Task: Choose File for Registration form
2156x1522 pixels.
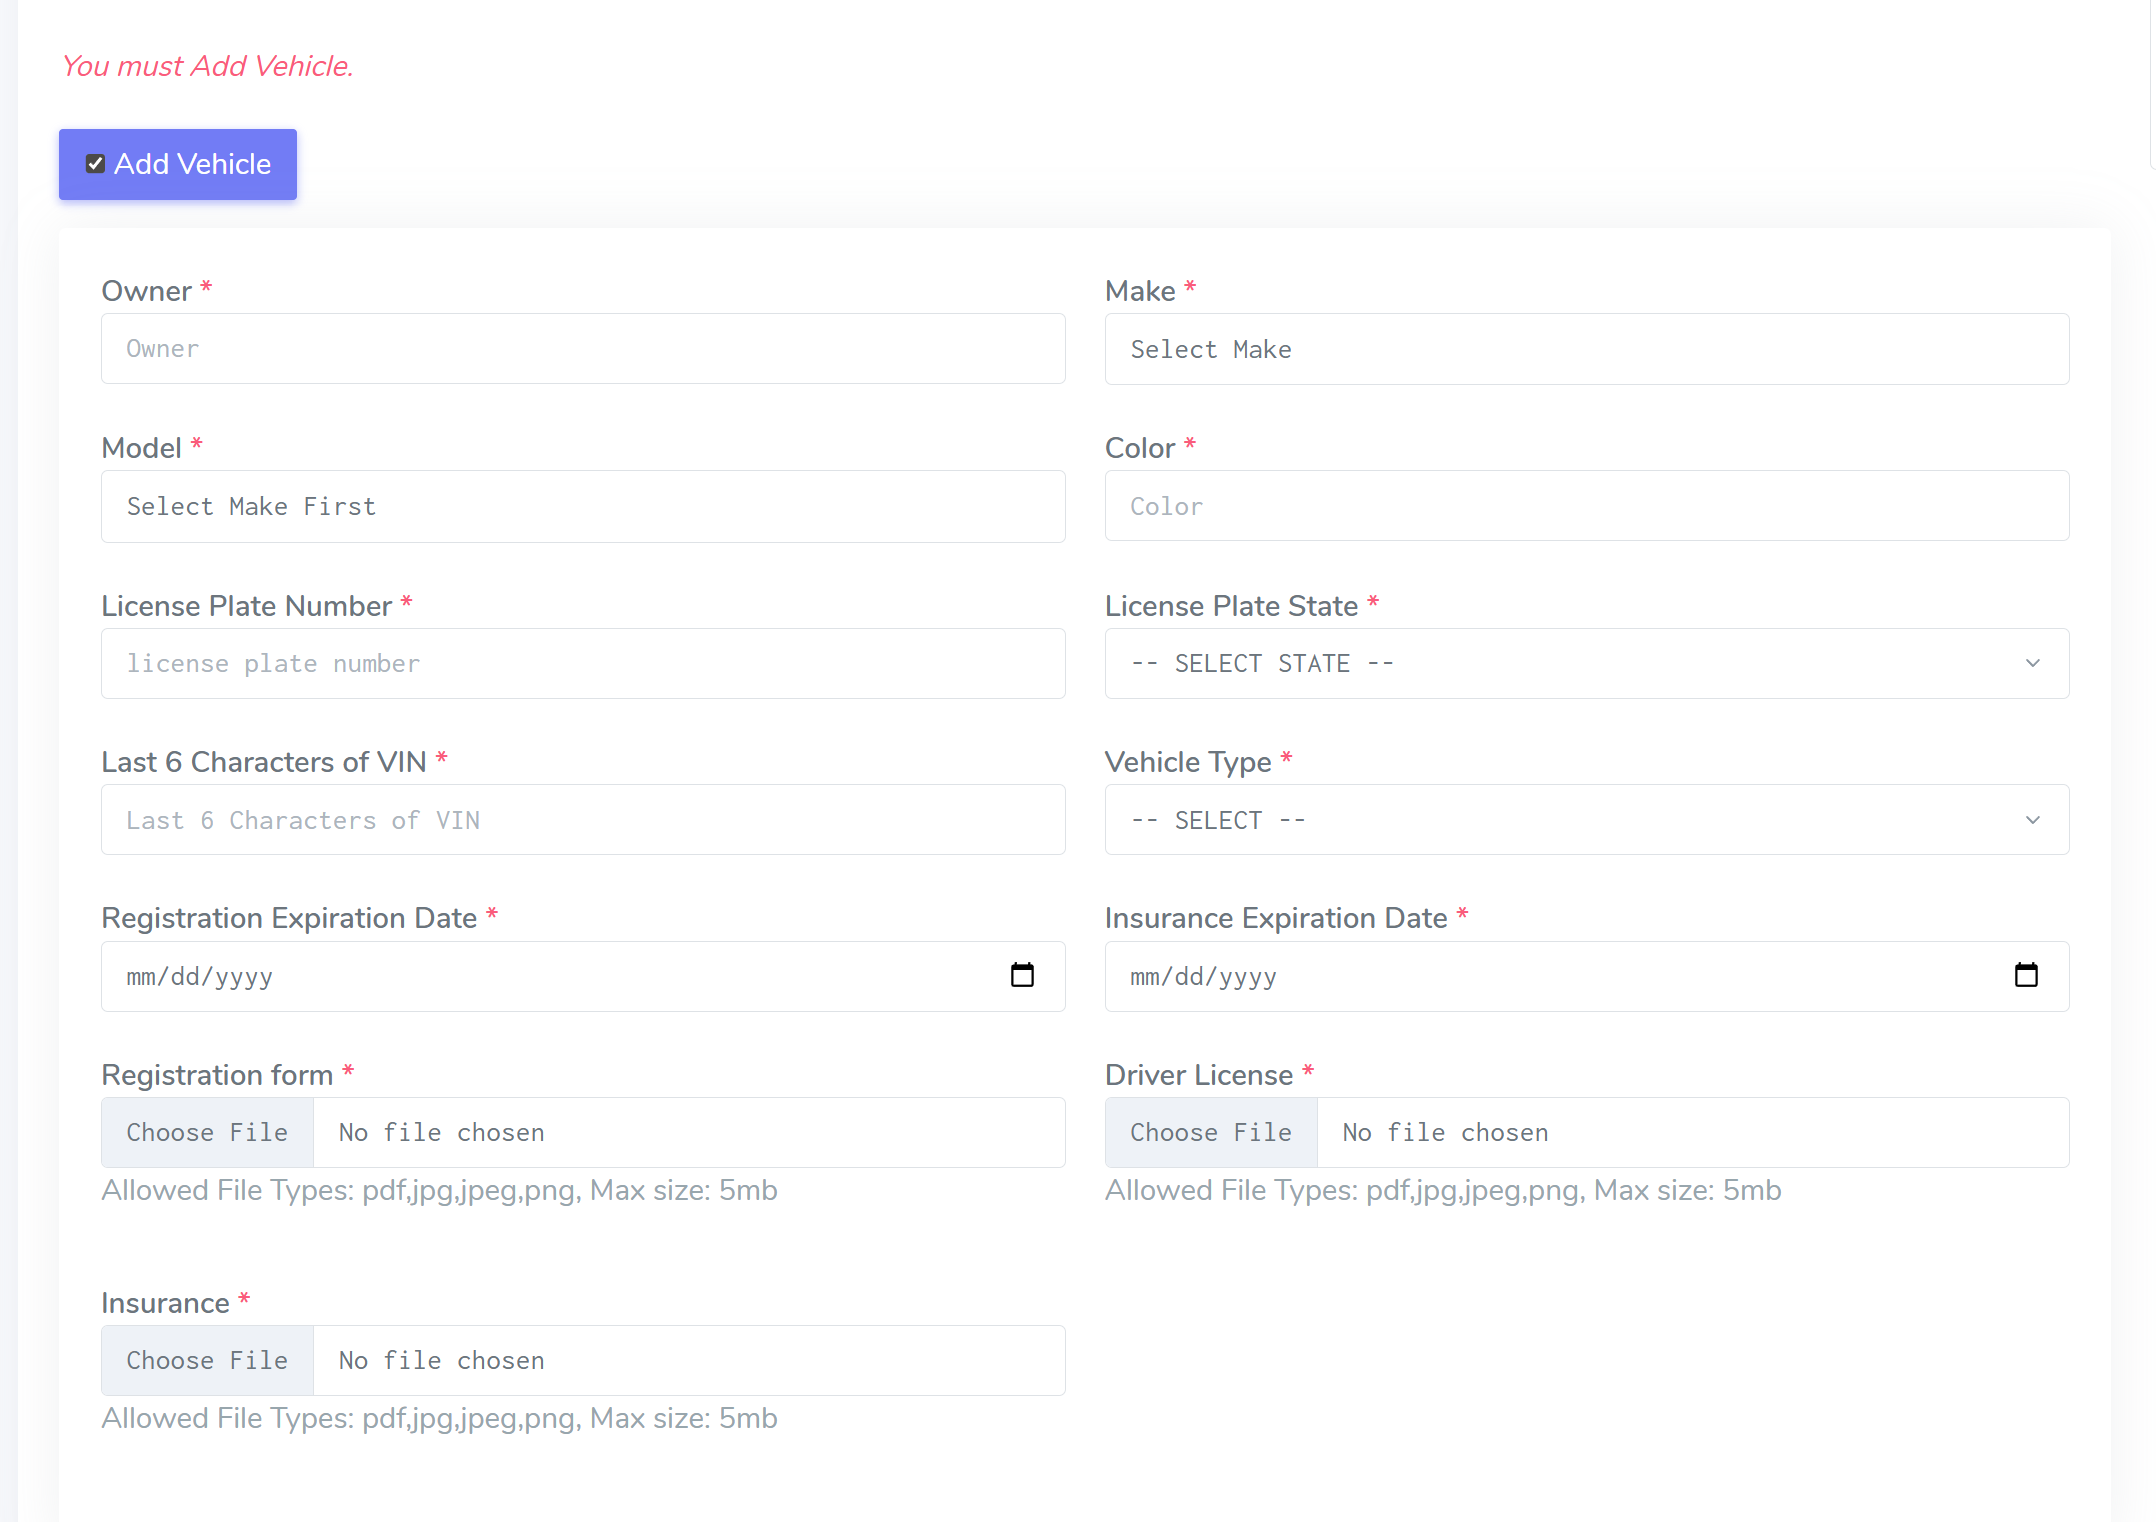Action: click(x=207, y=1132)
